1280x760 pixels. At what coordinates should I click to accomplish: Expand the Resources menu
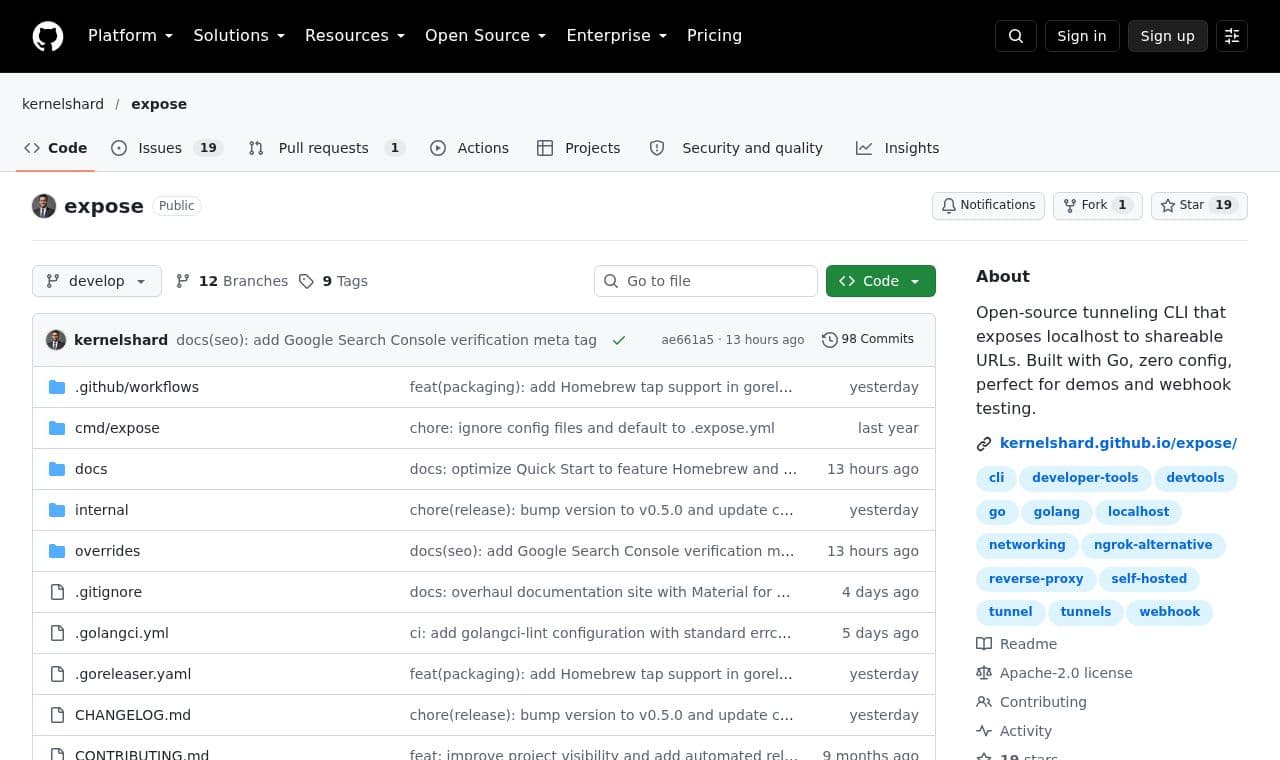coord(355,36)
